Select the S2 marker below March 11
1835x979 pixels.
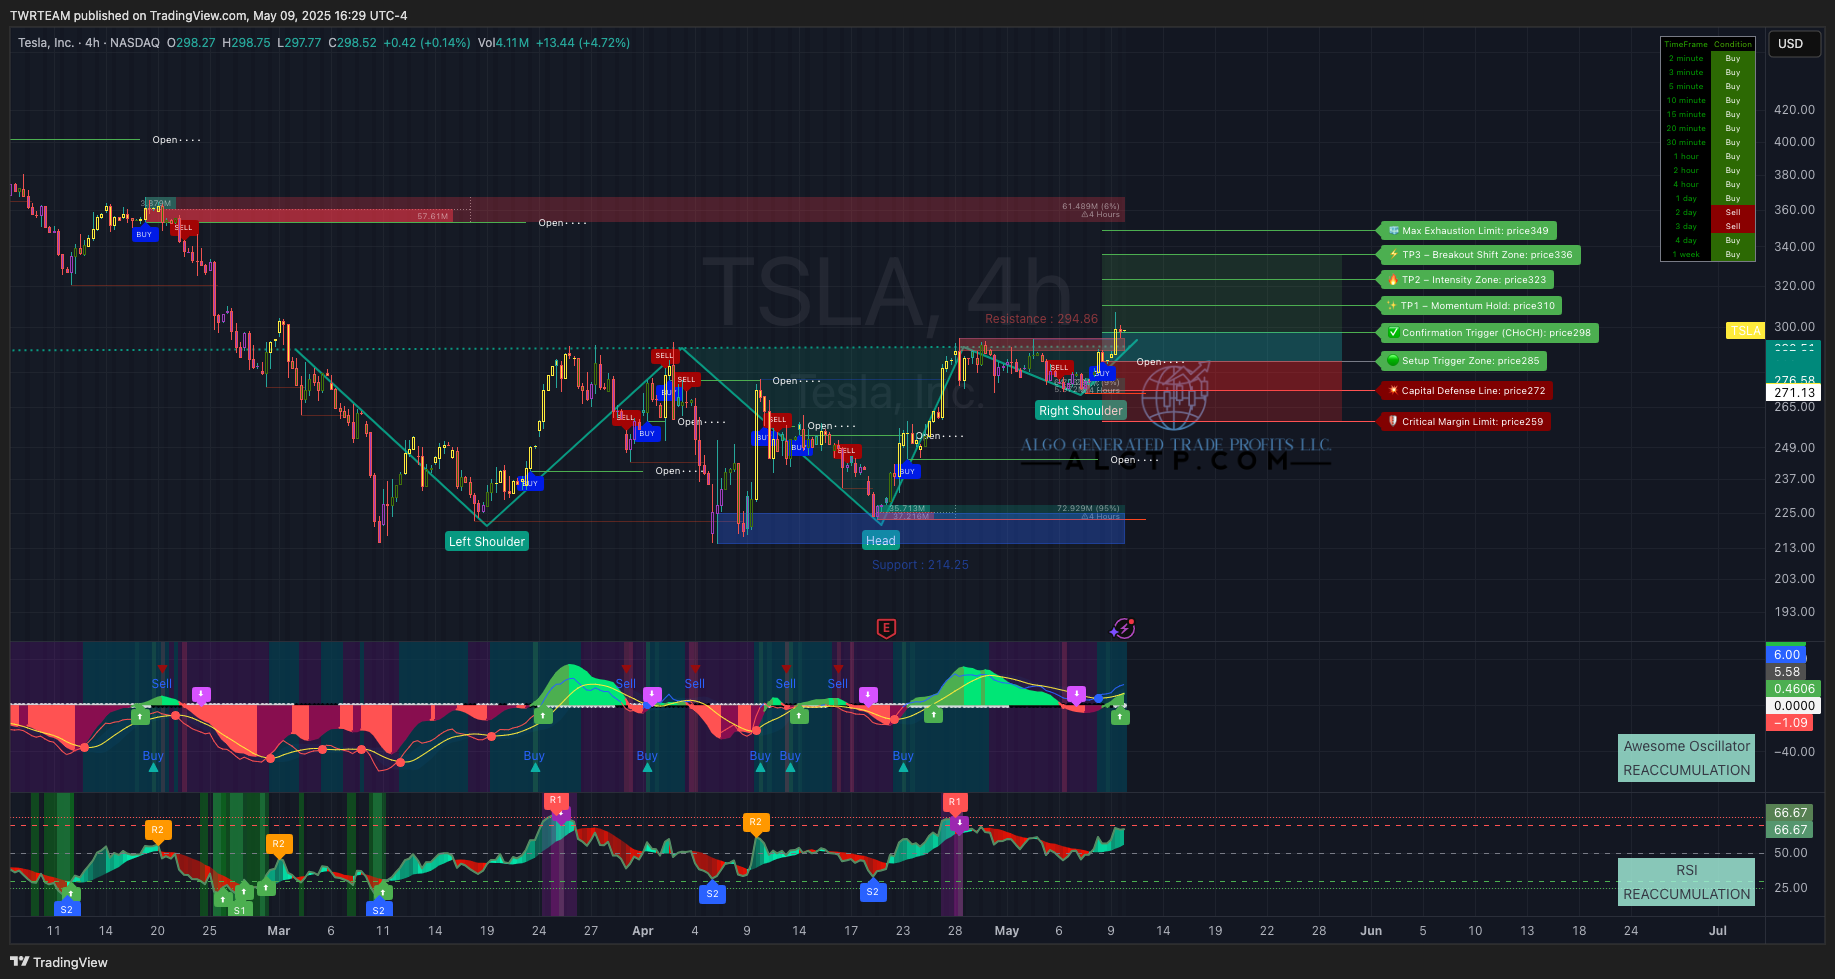pos(378,910)
